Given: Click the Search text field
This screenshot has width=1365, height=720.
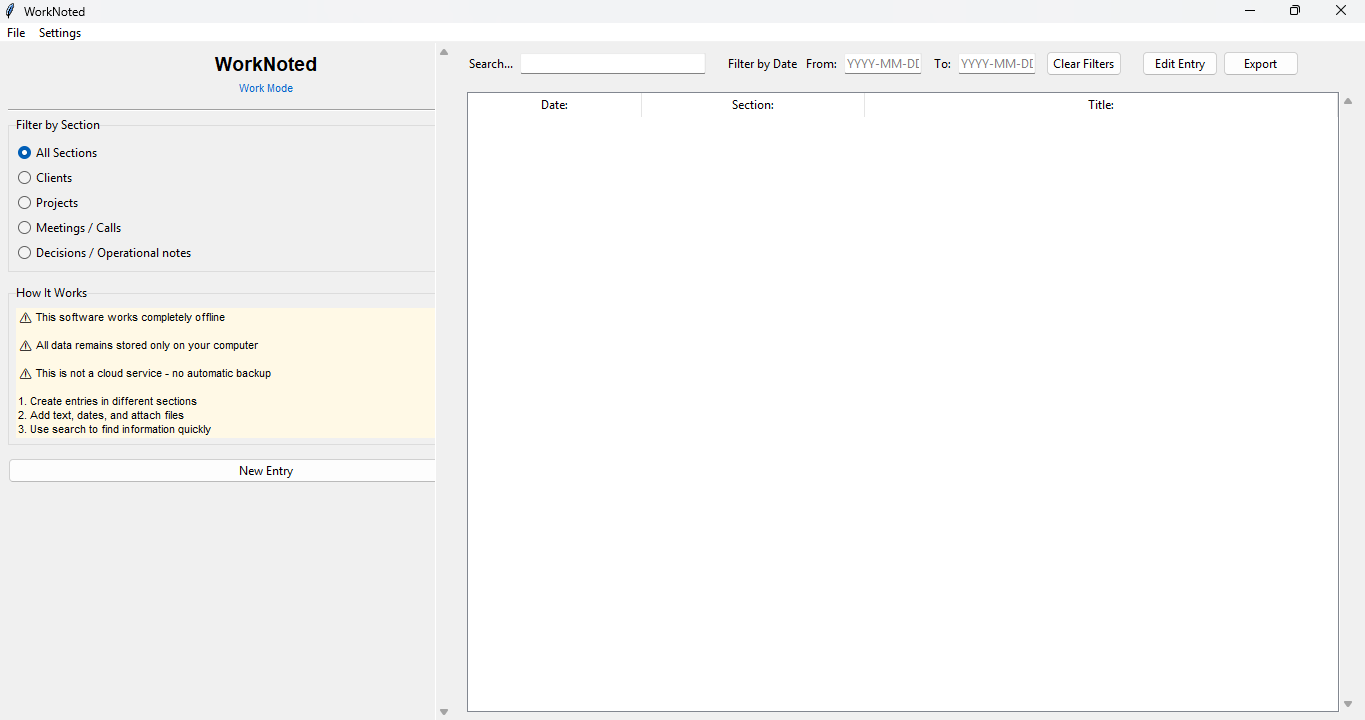Looking at the screenshot, I should pos(612,64).
